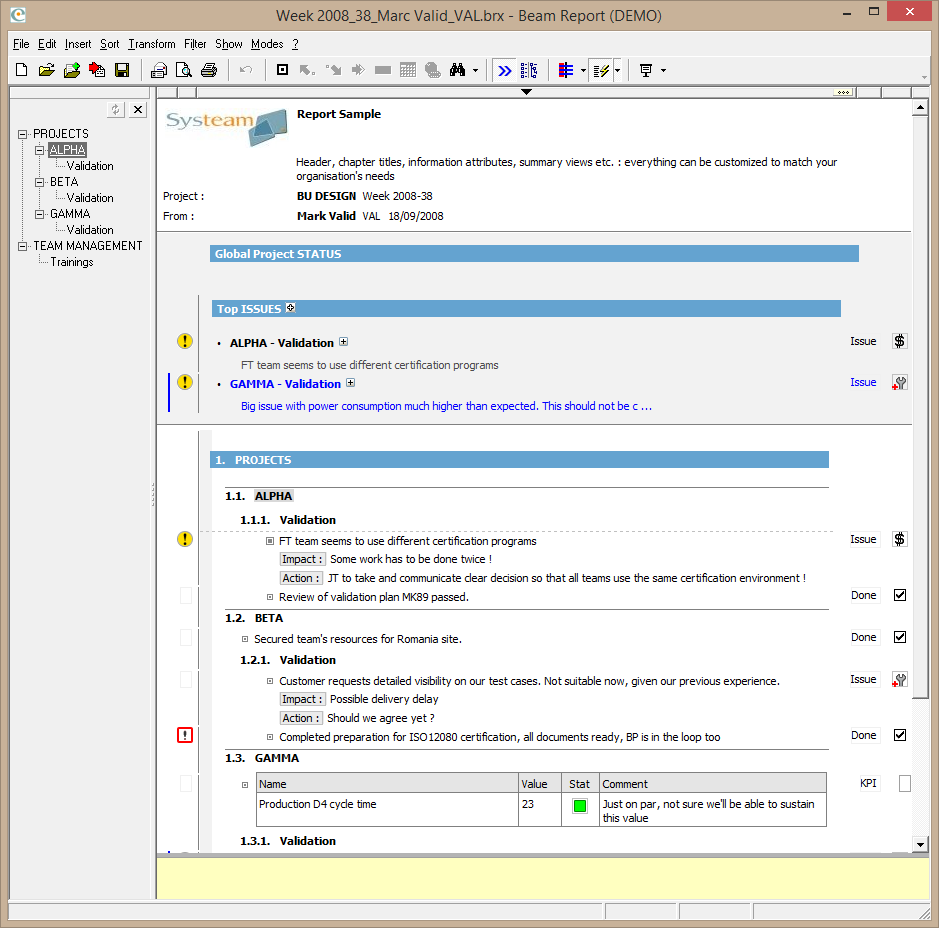Click the binoculars Find icon
This screenshot has height=928, width=939.
[458, 70]
